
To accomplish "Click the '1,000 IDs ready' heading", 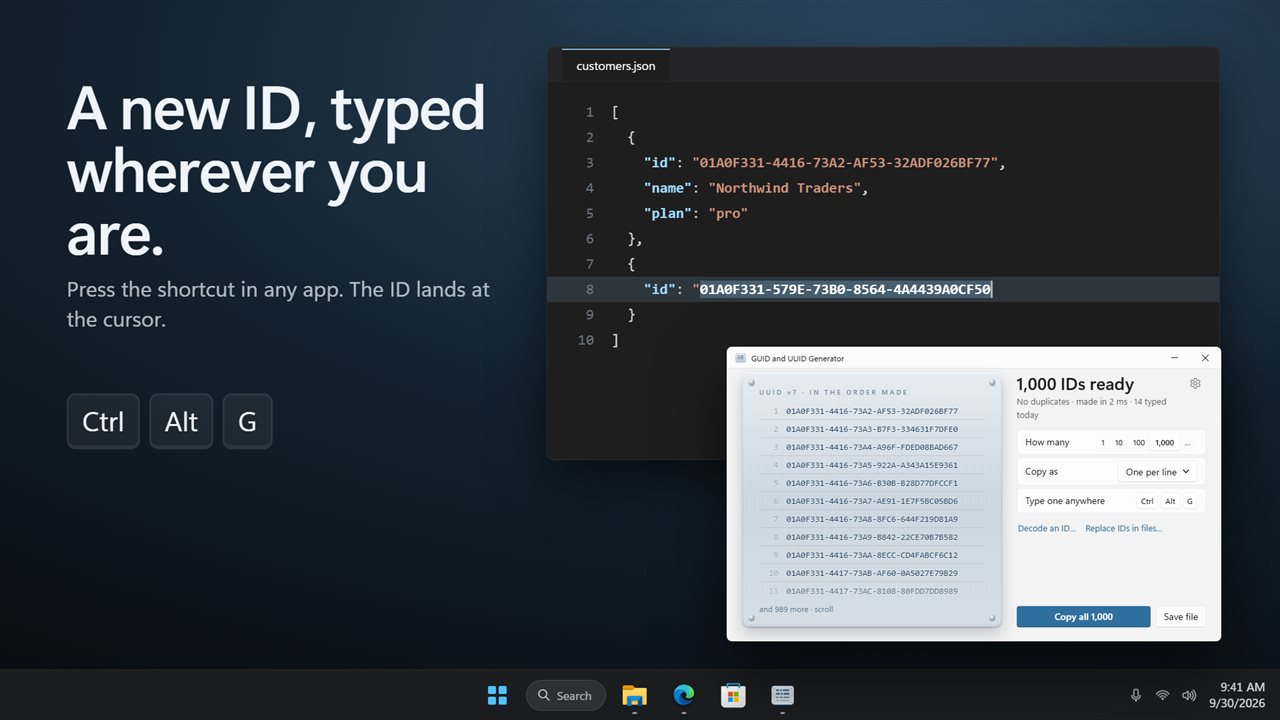I will click(1075, 384).
